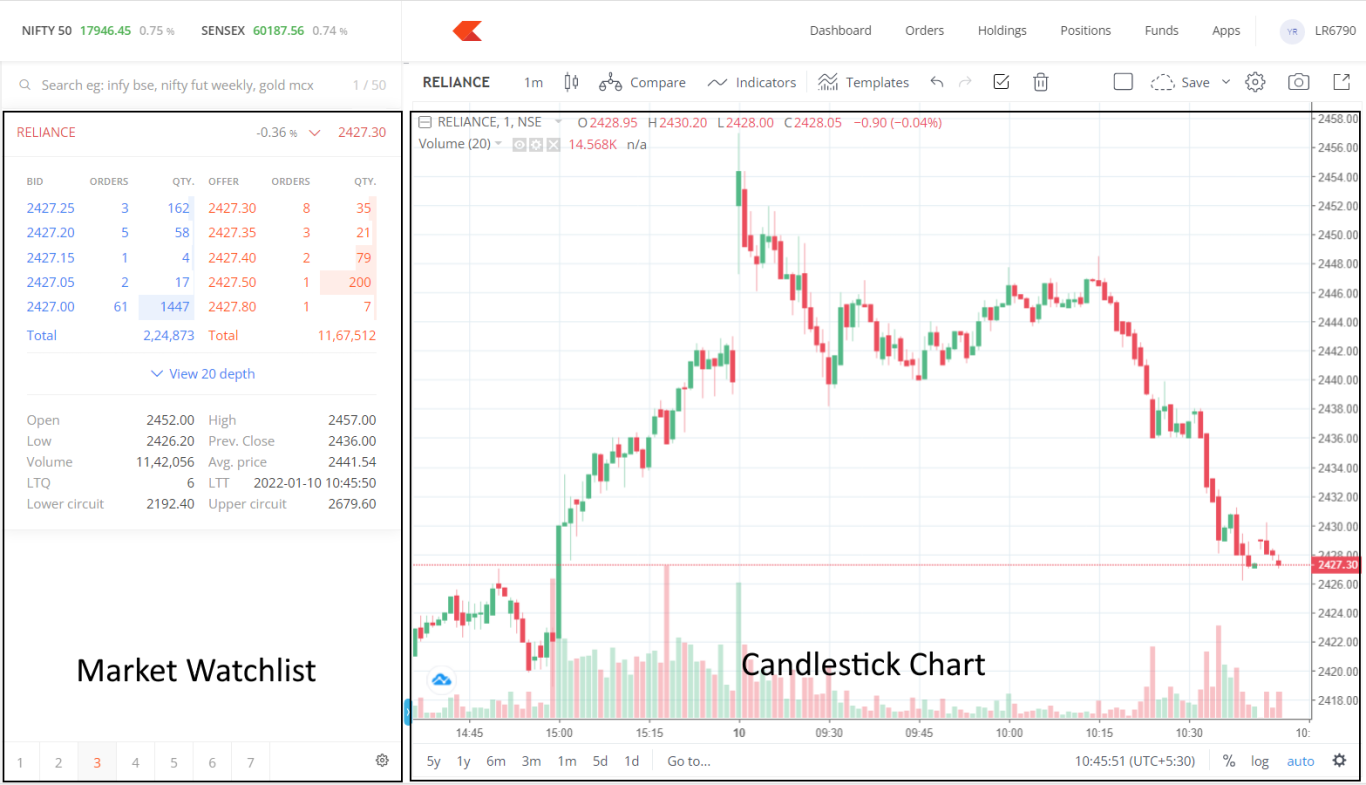Collapse the RELIANCE chart legend box icon
Viewport: 1366px width, 785px height.
(x=425, y=122)
